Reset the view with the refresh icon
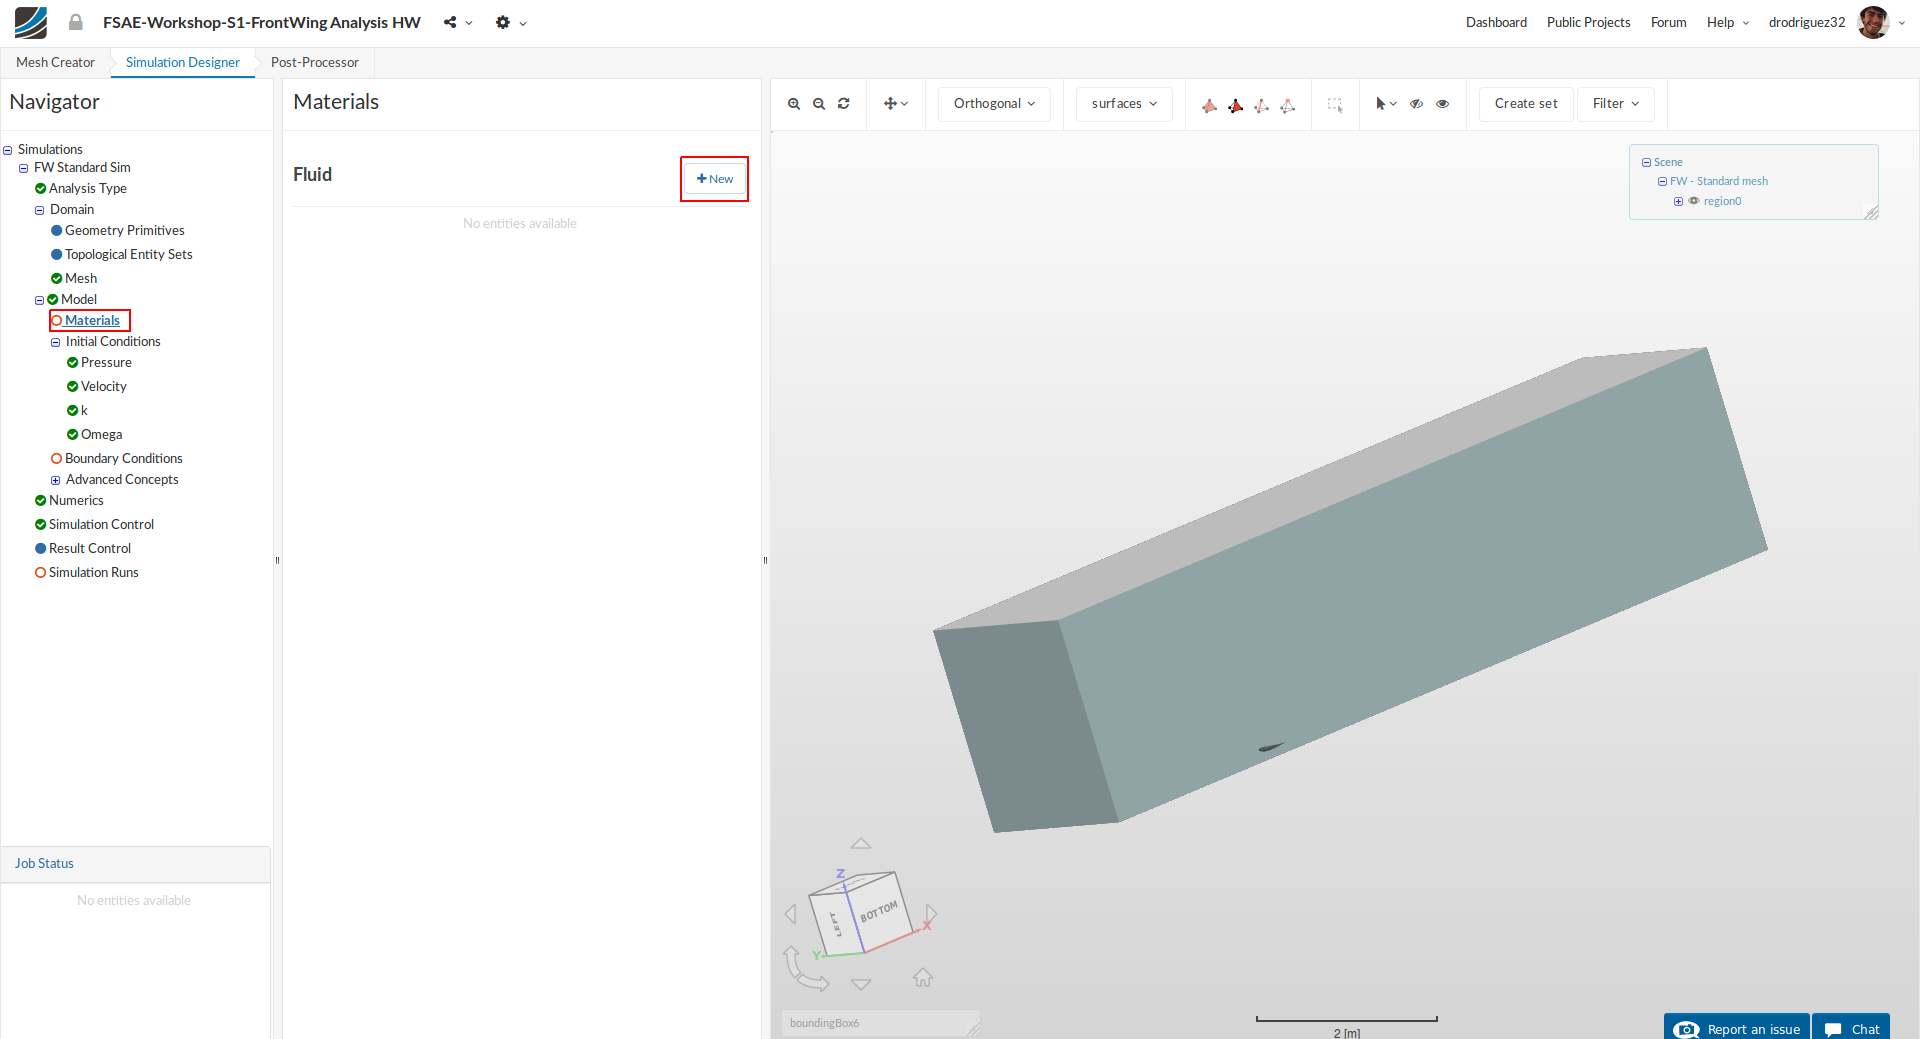Image resolution: width=1920 pixels, height=1039 pixels. 844,104
